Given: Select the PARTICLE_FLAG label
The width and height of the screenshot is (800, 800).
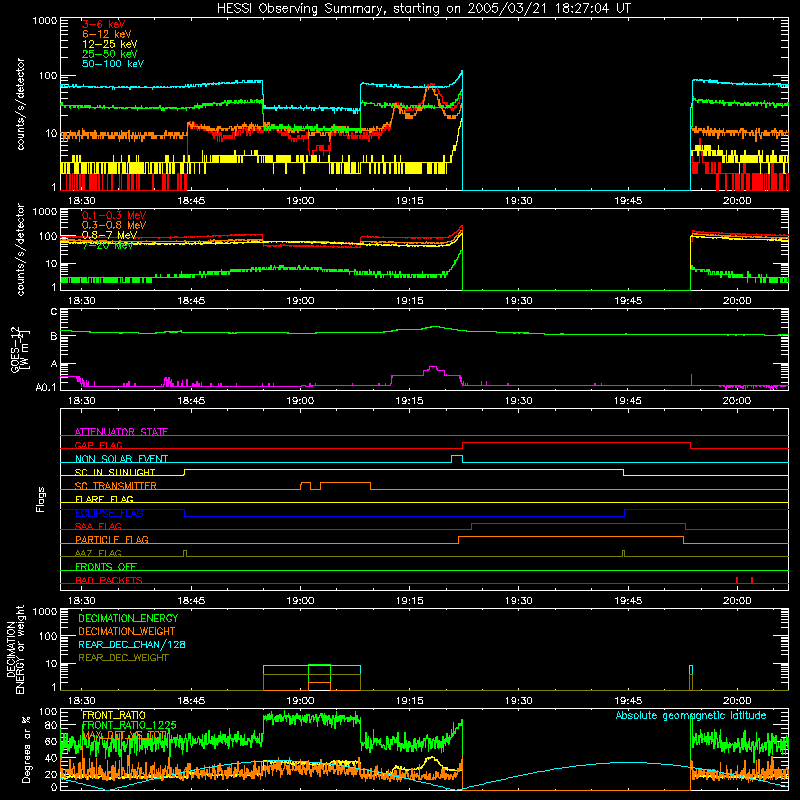Looking at the screenshot, I should pyautogui.click(x=112, y=539).
